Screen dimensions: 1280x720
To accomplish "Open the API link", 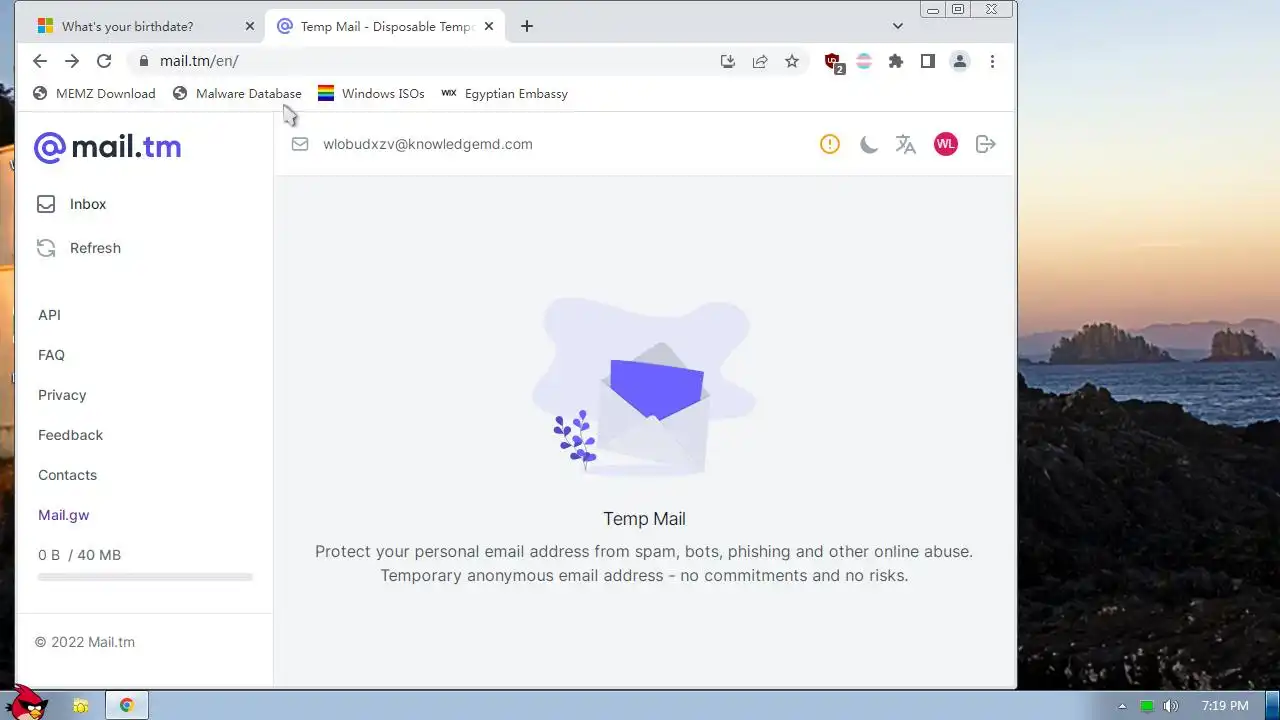I will coord(49,315).
